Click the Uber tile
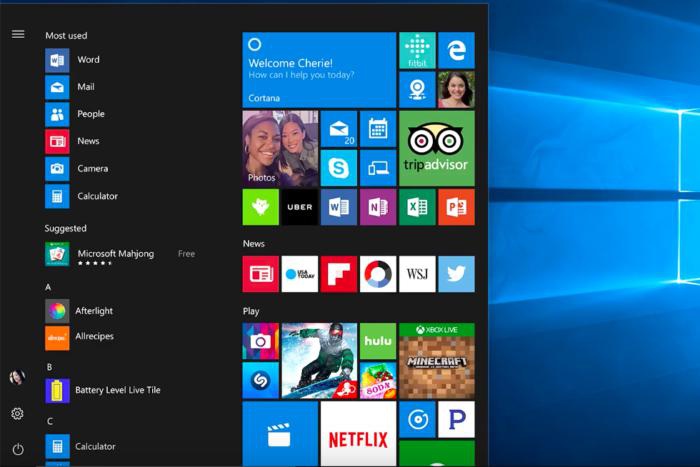 tap(300, 207)
